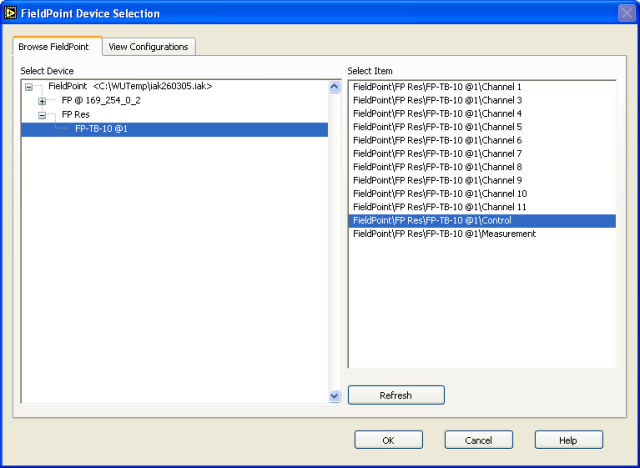Confirm selection with OK button
Viewport: 640px width, 468px height.
click(389, 440)
